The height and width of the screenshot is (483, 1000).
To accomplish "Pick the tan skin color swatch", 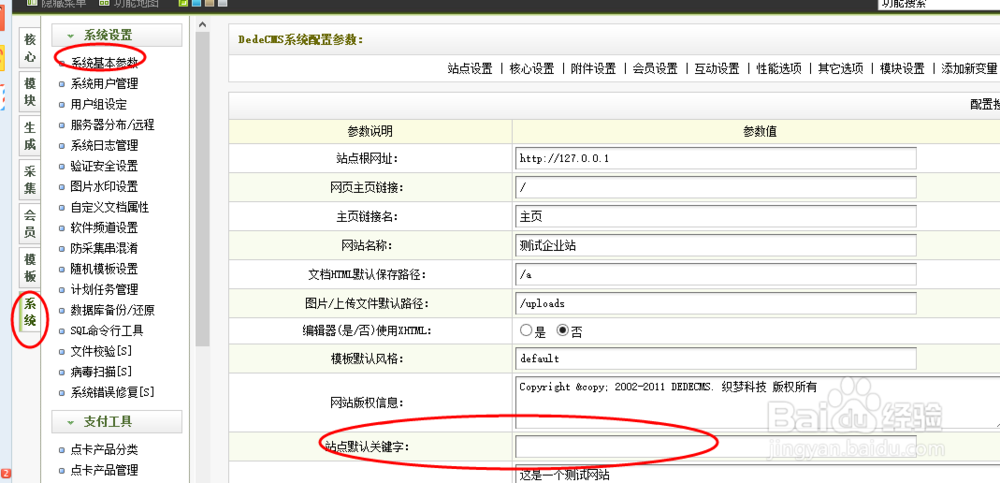I will 210,3.
